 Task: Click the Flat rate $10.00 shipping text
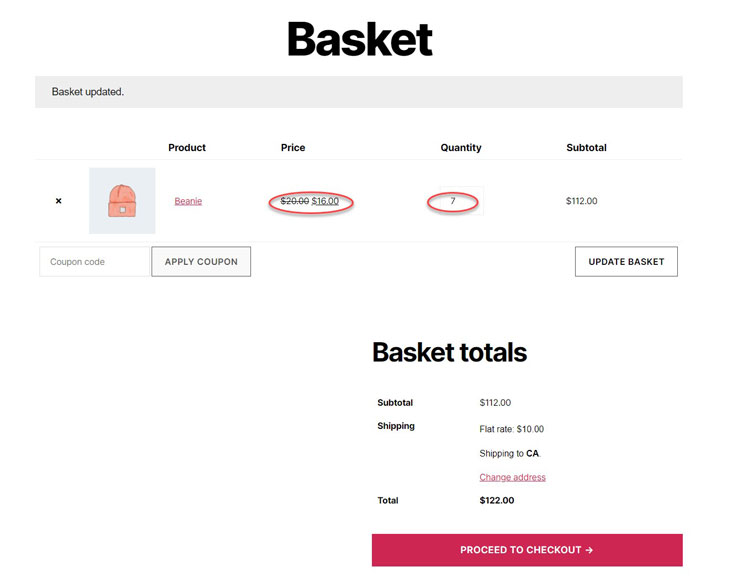coord(512,429)
